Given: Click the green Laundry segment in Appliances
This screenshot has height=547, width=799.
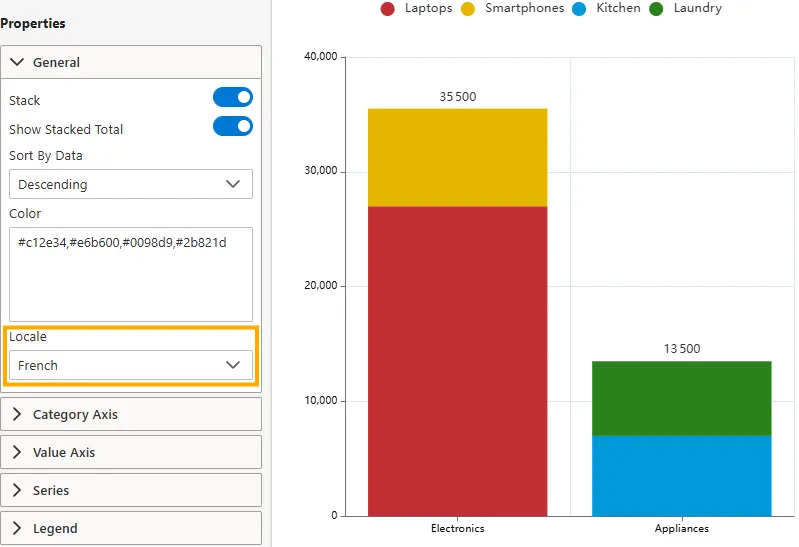Looking at the screenshot, I should tap(681, 398).
